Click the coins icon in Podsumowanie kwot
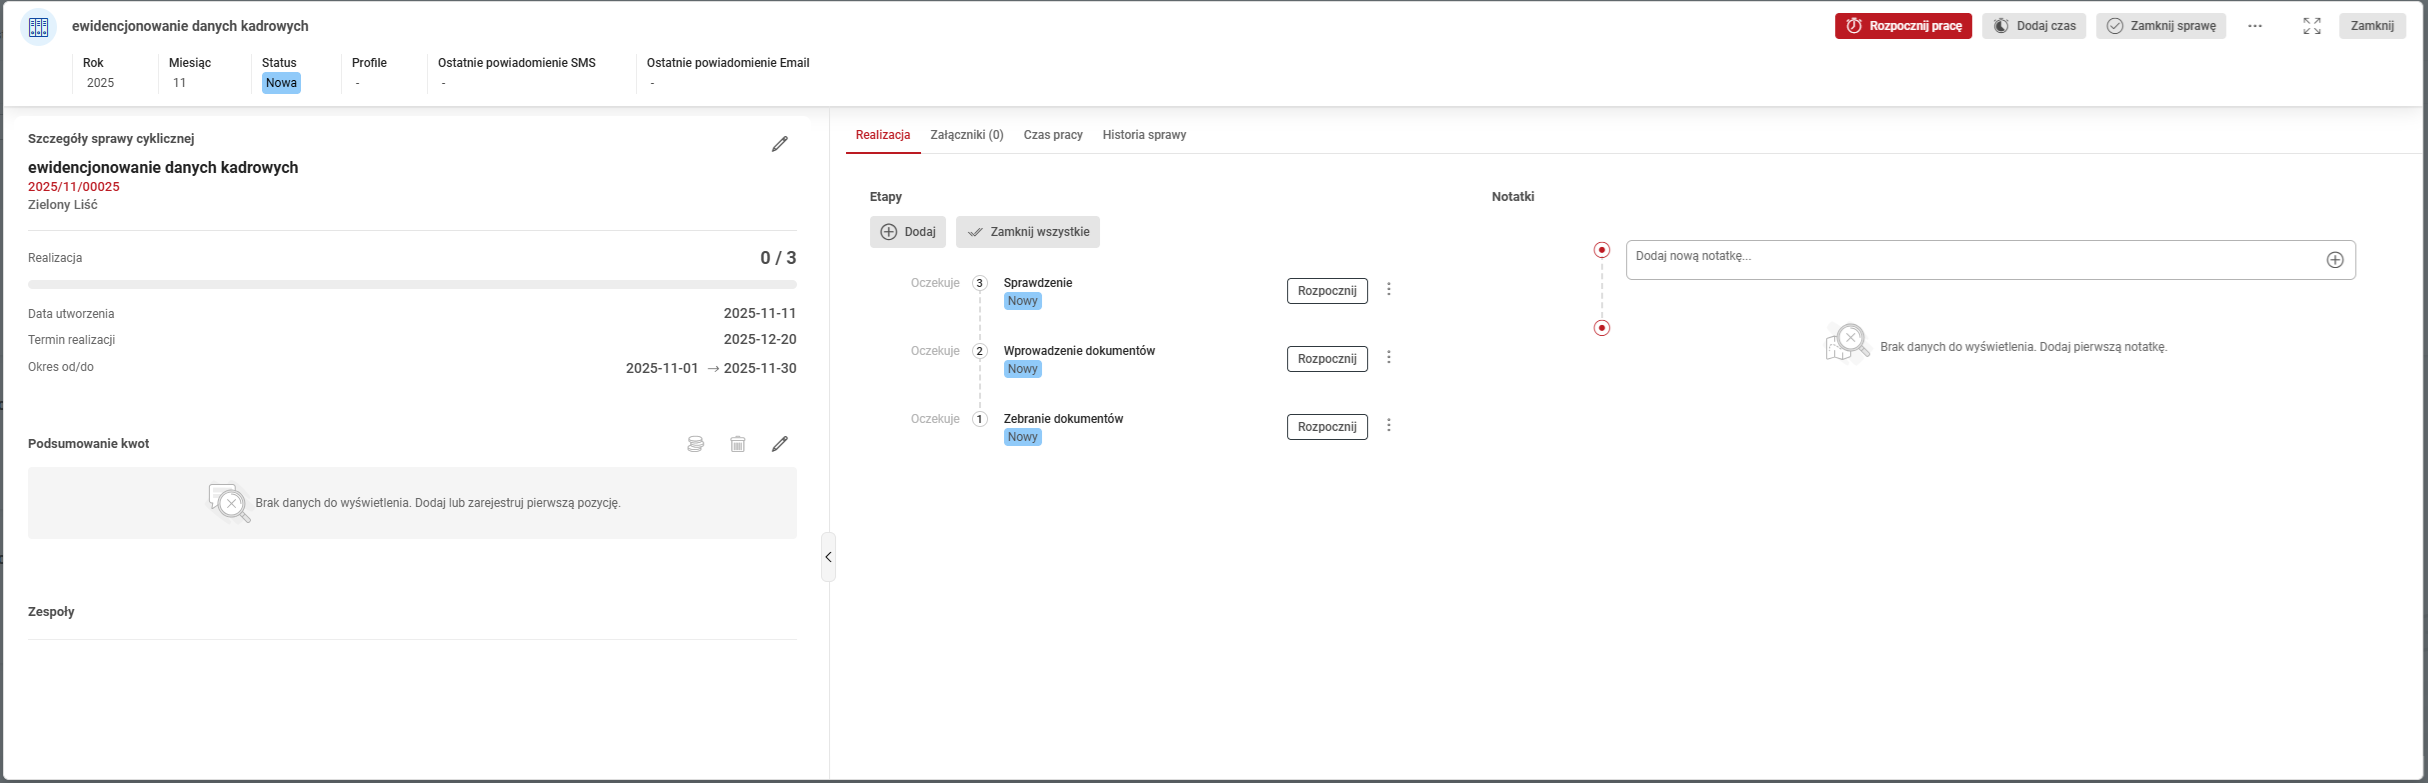This screenshot has height=783, width=2428. click(x=695, y=444)
